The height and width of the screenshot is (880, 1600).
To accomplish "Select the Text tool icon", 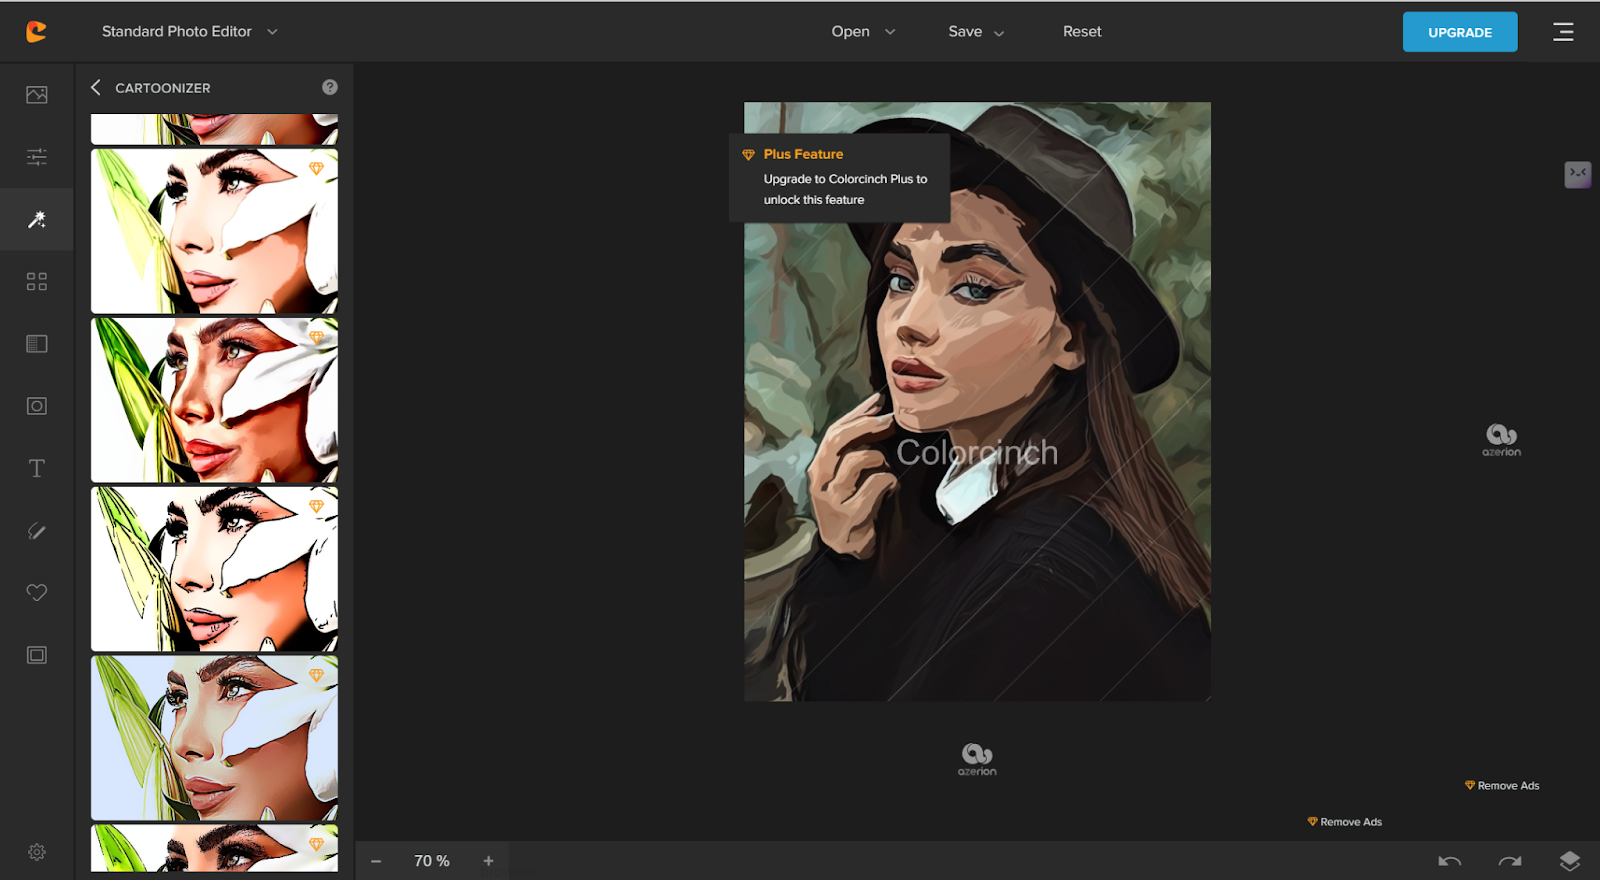I will (x=37, y=468).
